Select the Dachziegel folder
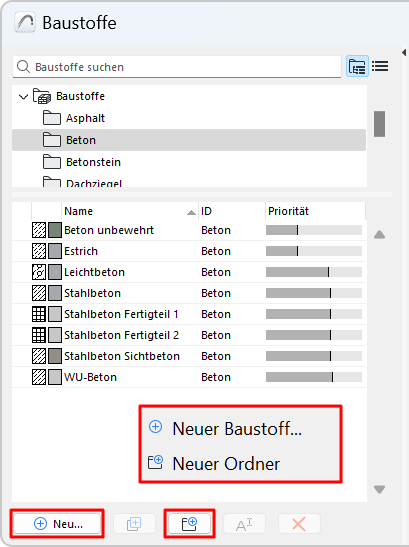409x547 pixels. pos(189,181)
